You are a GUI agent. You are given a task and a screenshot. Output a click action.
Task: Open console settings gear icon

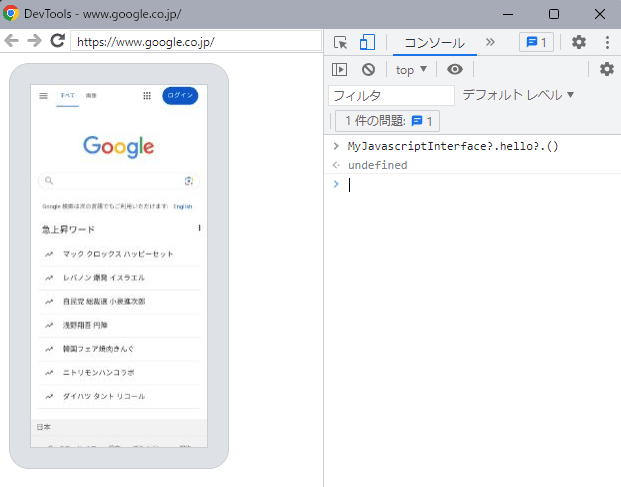607,69
